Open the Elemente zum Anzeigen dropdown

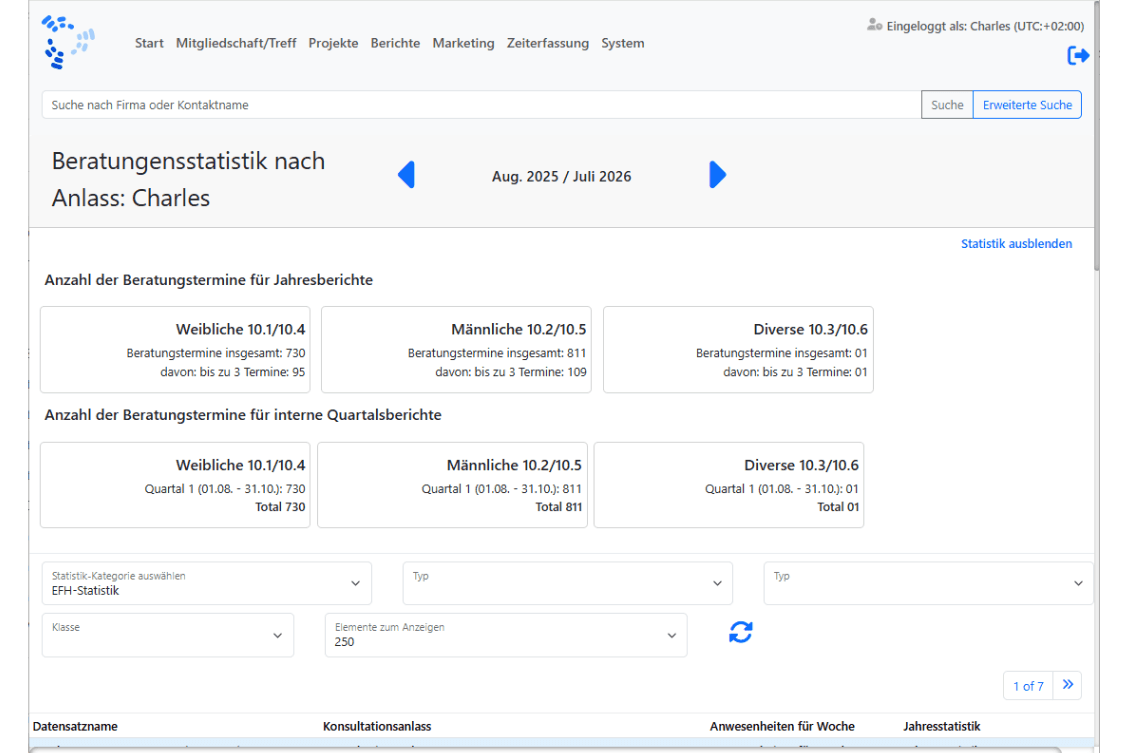506,635
